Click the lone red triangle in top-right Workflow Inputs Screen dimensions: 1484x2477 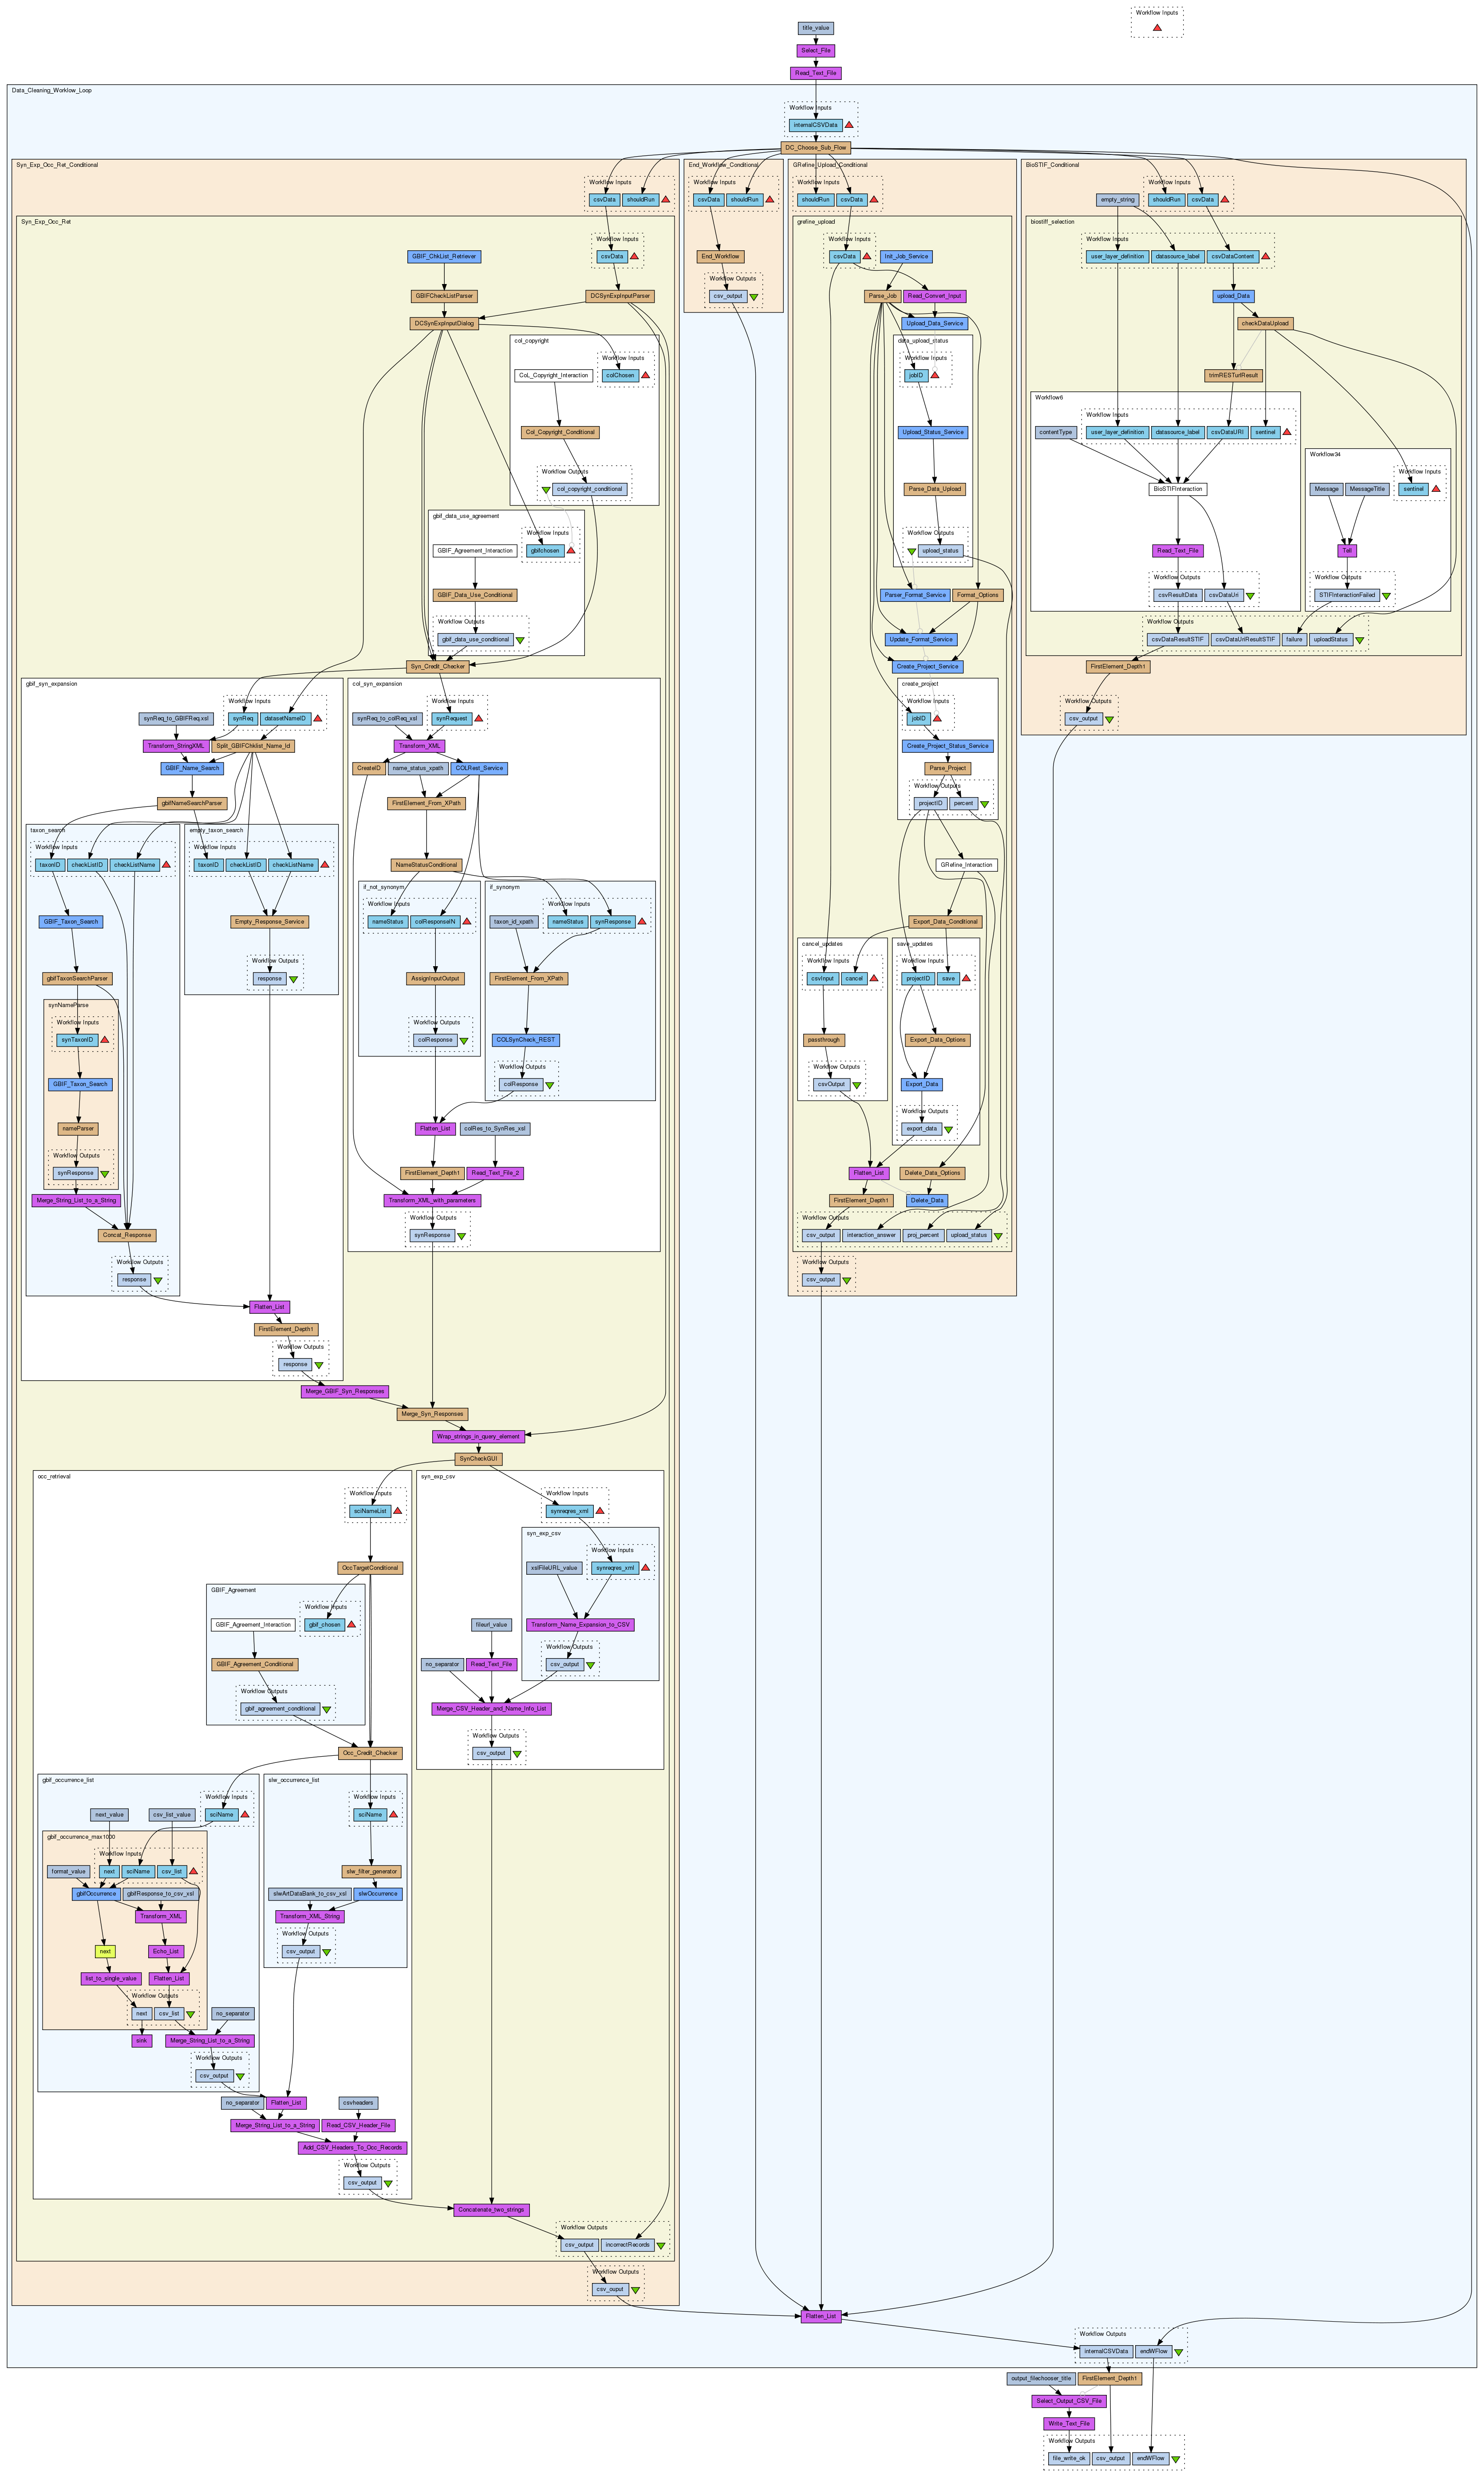coord(1156,28)
